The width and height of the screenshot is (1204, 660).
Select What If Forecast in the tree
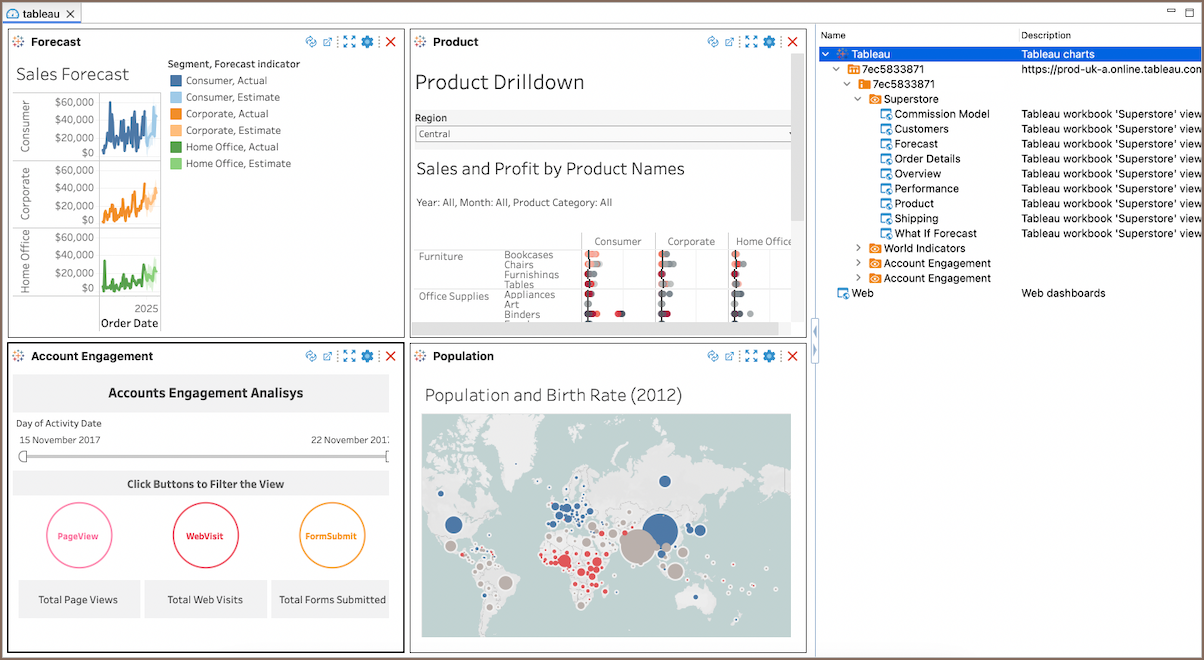(x=935, y=233)
